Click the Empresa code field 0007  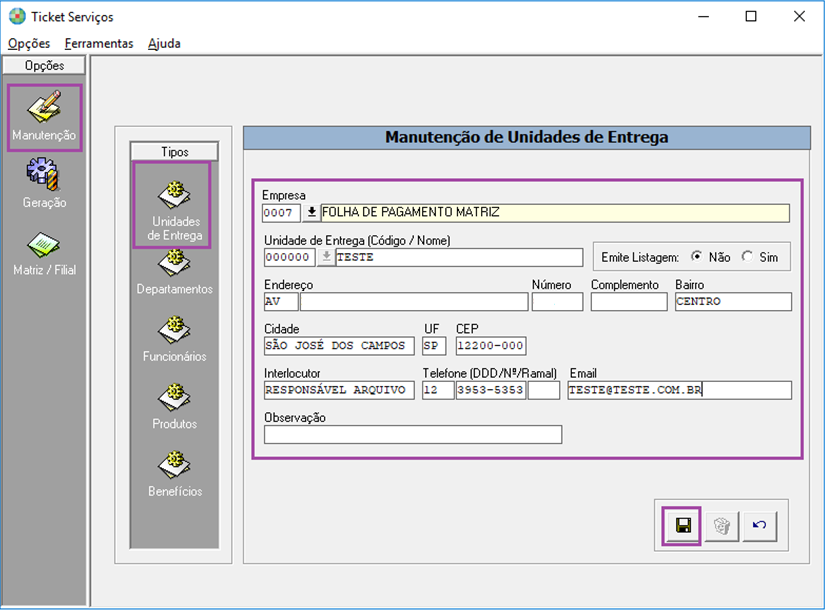pos(281,213)
